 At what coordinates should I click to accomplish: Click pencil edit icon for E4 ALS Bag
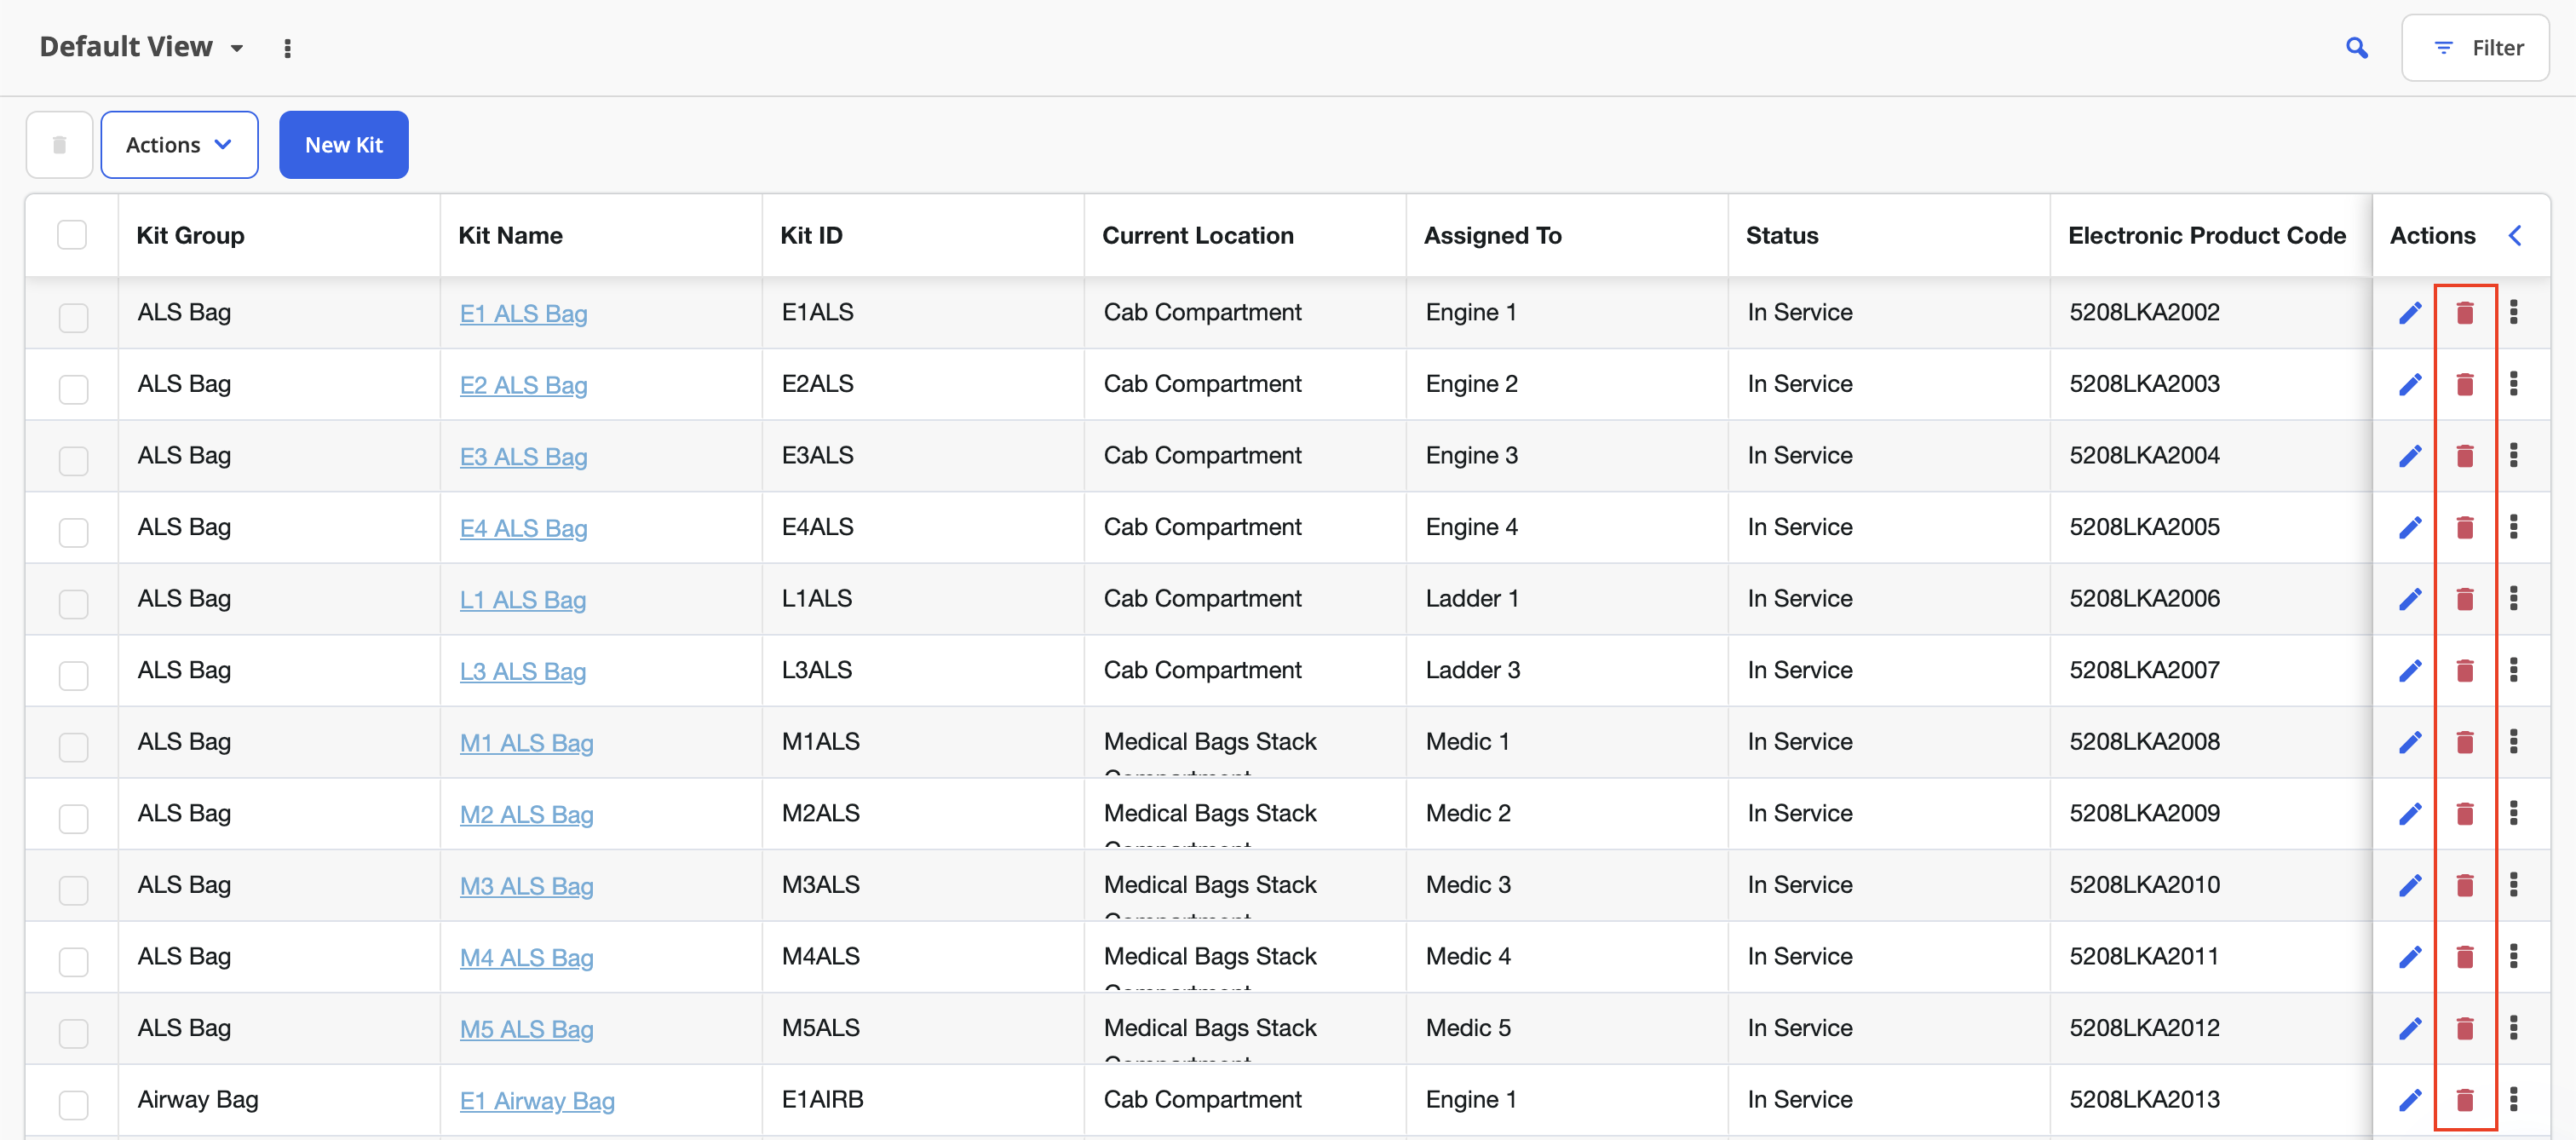click(2410, 528)
